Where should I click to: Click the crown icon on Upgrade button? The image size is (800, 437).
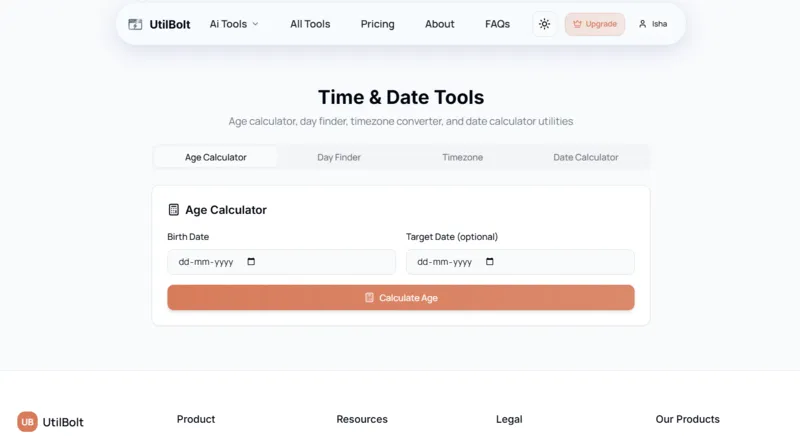577,24
